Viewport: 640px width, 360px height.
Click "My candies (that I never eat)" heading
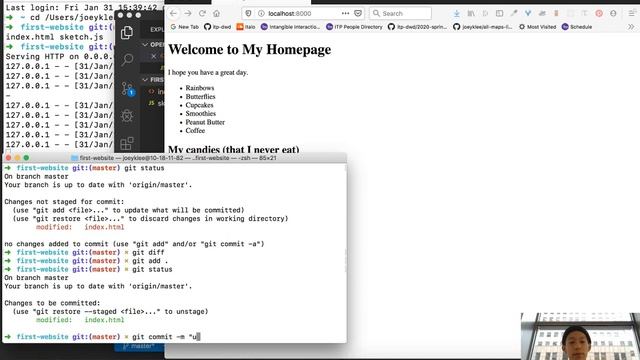pyautogui.click(x=233, y=149)
